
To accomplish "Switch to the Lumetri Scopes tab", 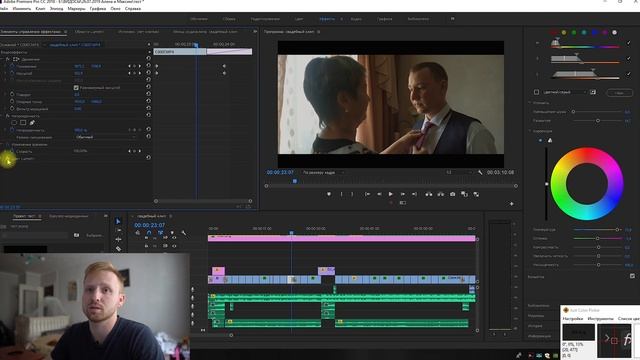I will click(89, 31).
